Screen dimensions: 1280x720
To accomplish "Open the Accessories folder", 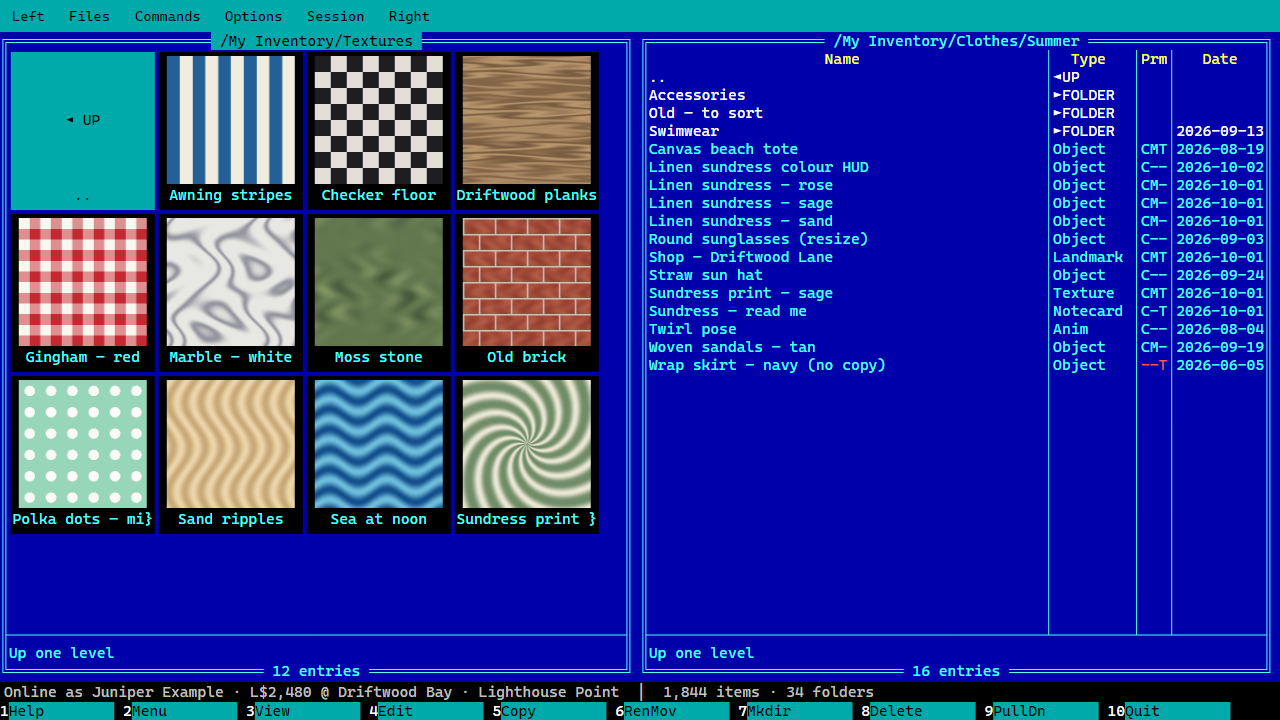I will [x=957, y=95].
